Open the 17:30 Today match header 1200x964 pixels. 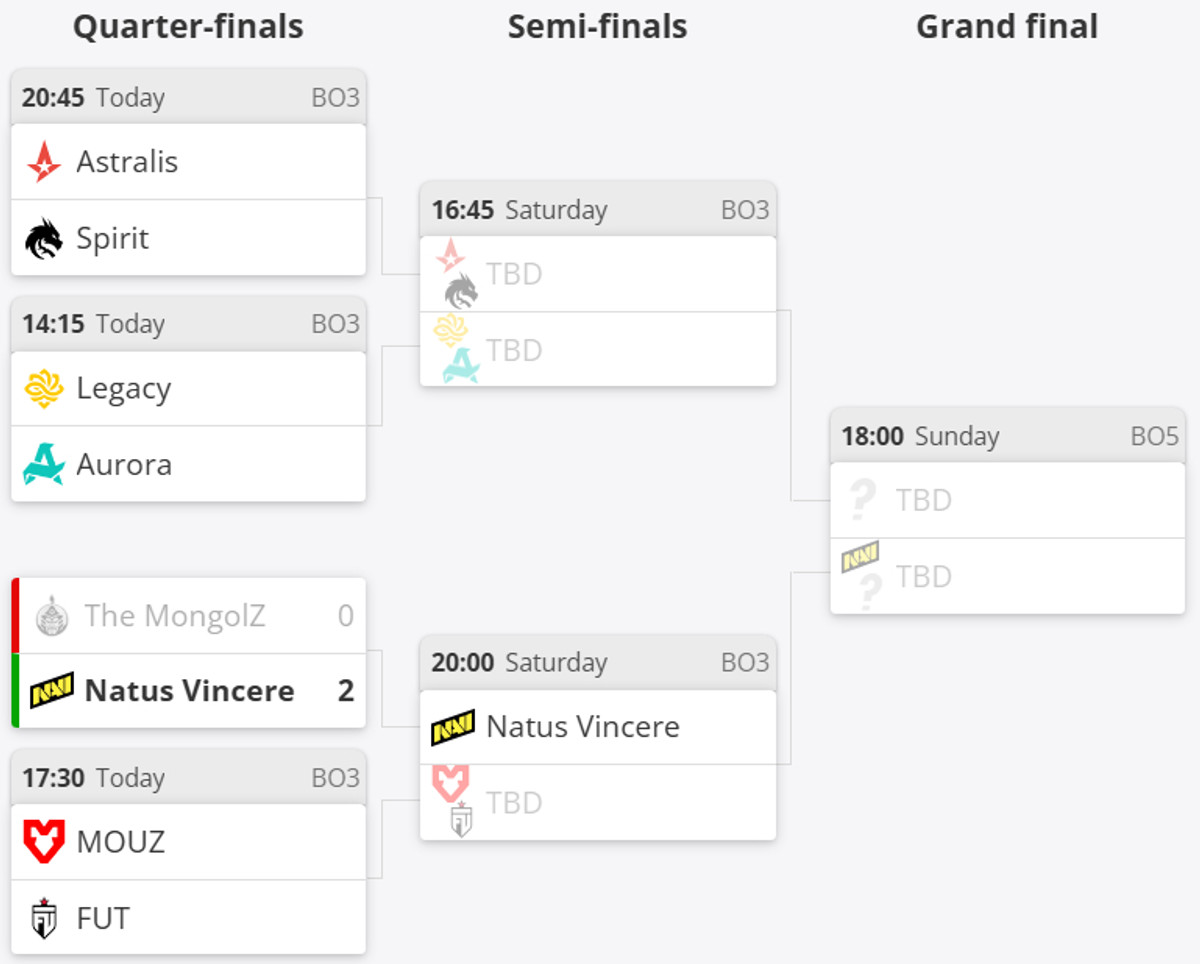click(x=188, y=778)
